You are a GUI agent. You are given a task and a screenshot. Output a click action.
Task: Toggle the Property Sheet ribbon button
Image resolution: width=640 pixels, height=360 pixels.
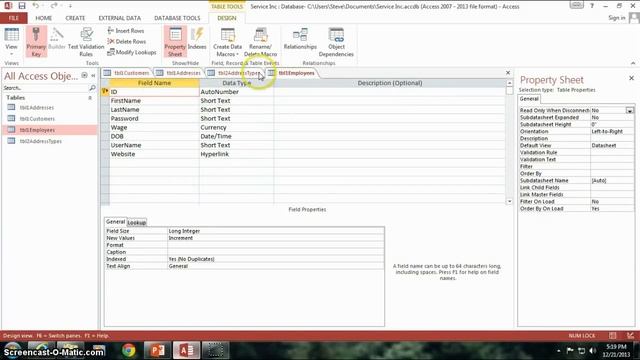(175, 42)
